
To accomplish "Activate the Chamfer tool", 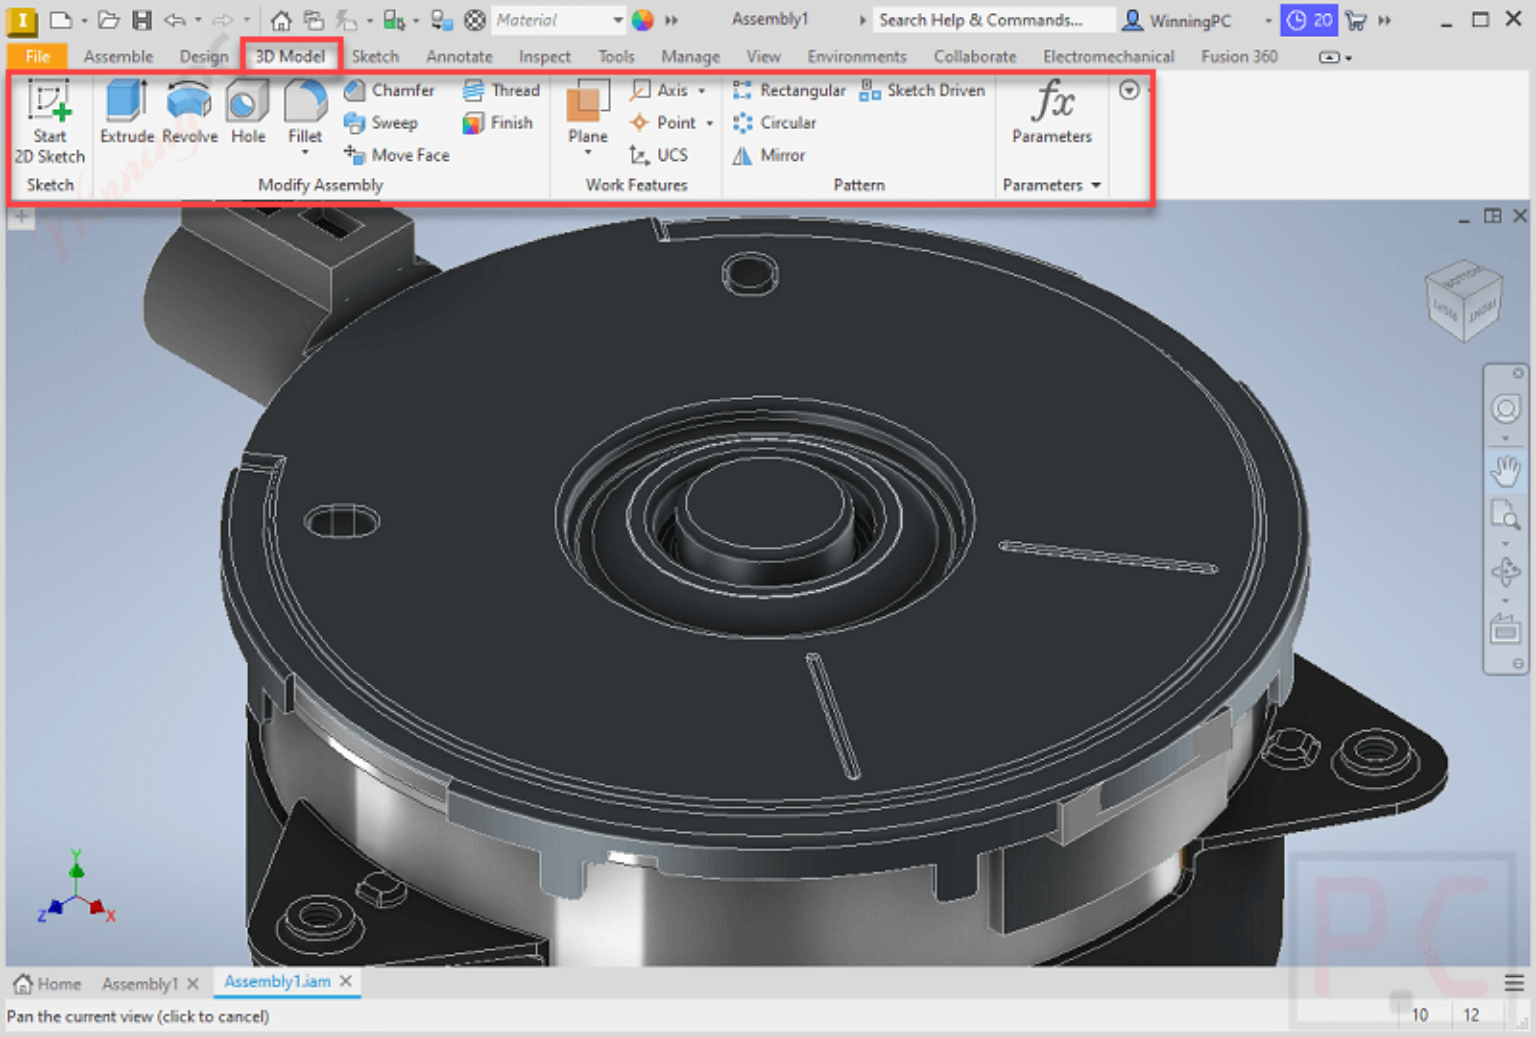I will [x=390, y=90].
